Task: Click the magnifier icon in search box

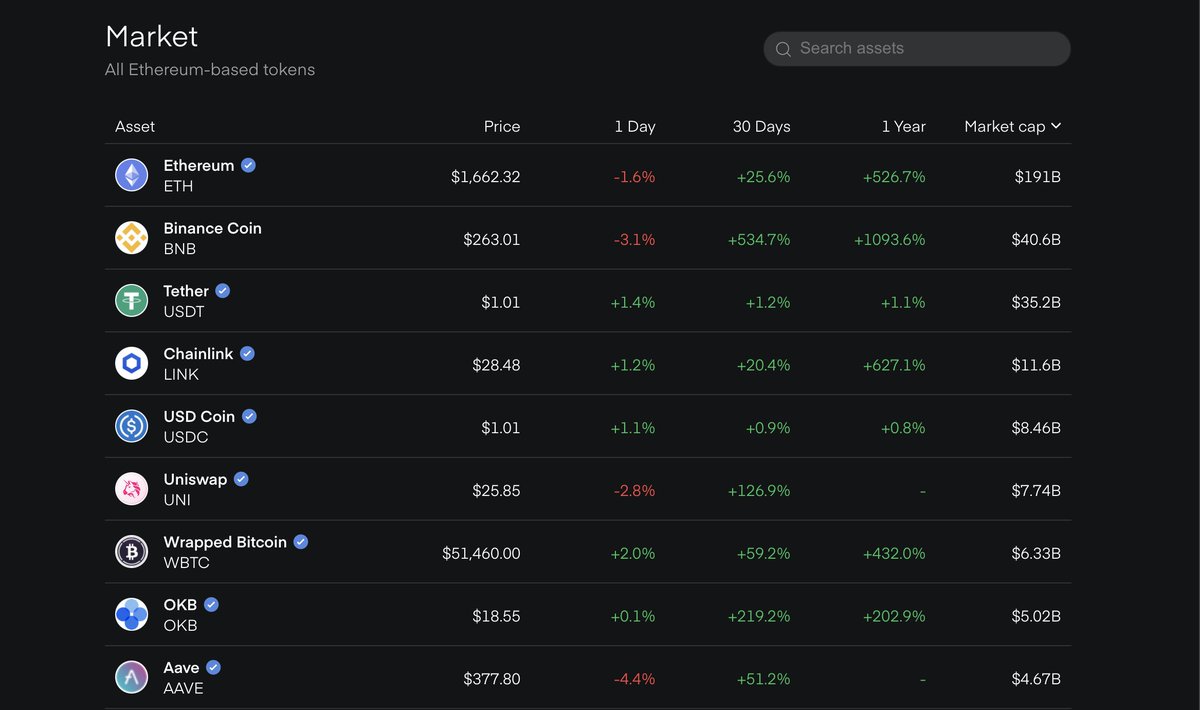Action: [783, 49]
